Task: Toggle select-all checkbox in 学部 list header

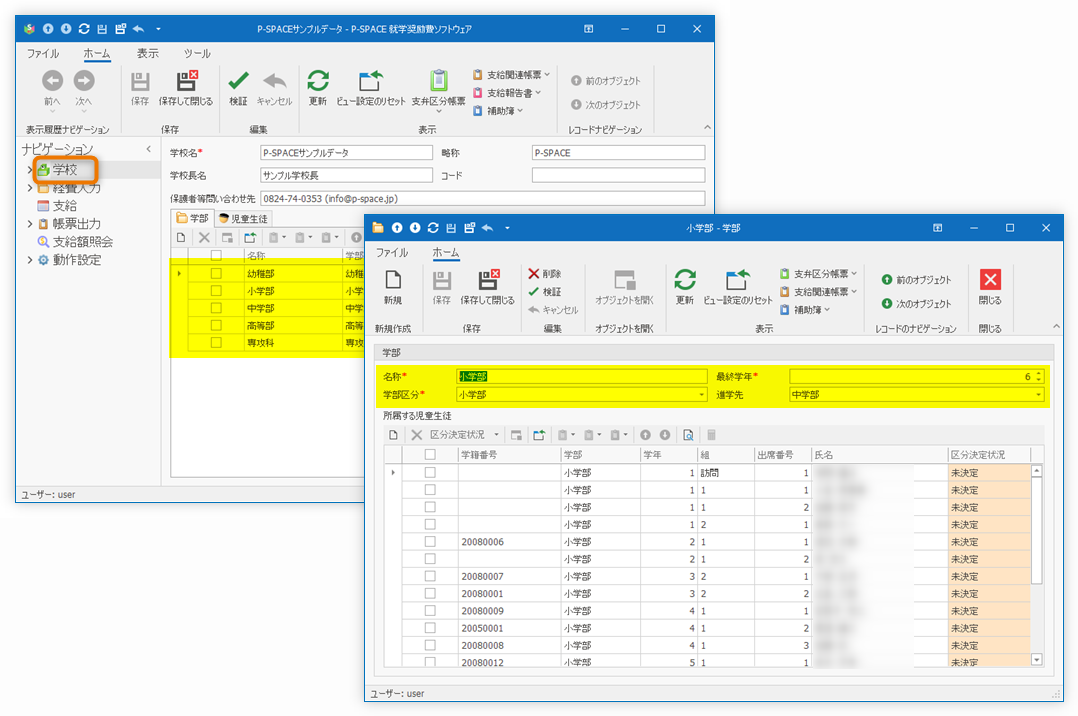Action: [x=217, y=255]
